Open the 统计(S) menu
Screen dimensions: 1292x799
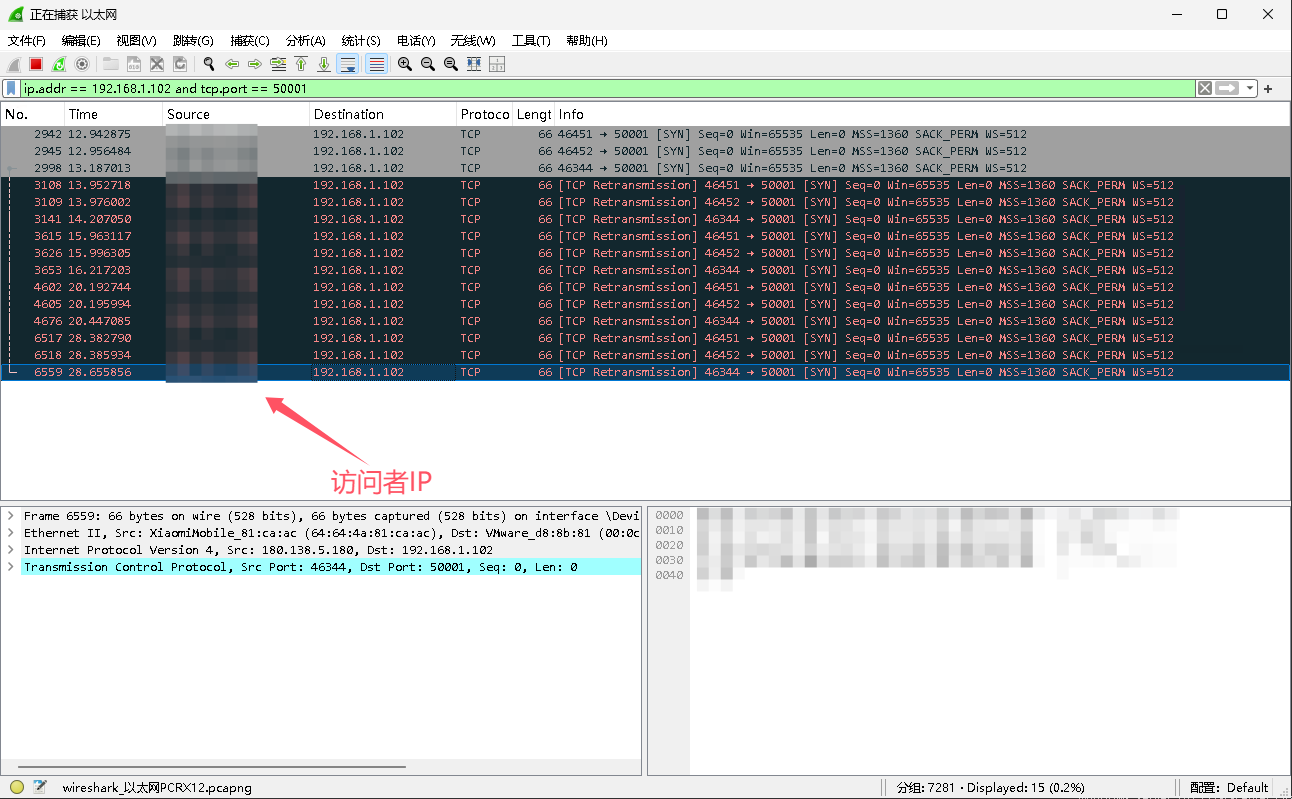360,41
